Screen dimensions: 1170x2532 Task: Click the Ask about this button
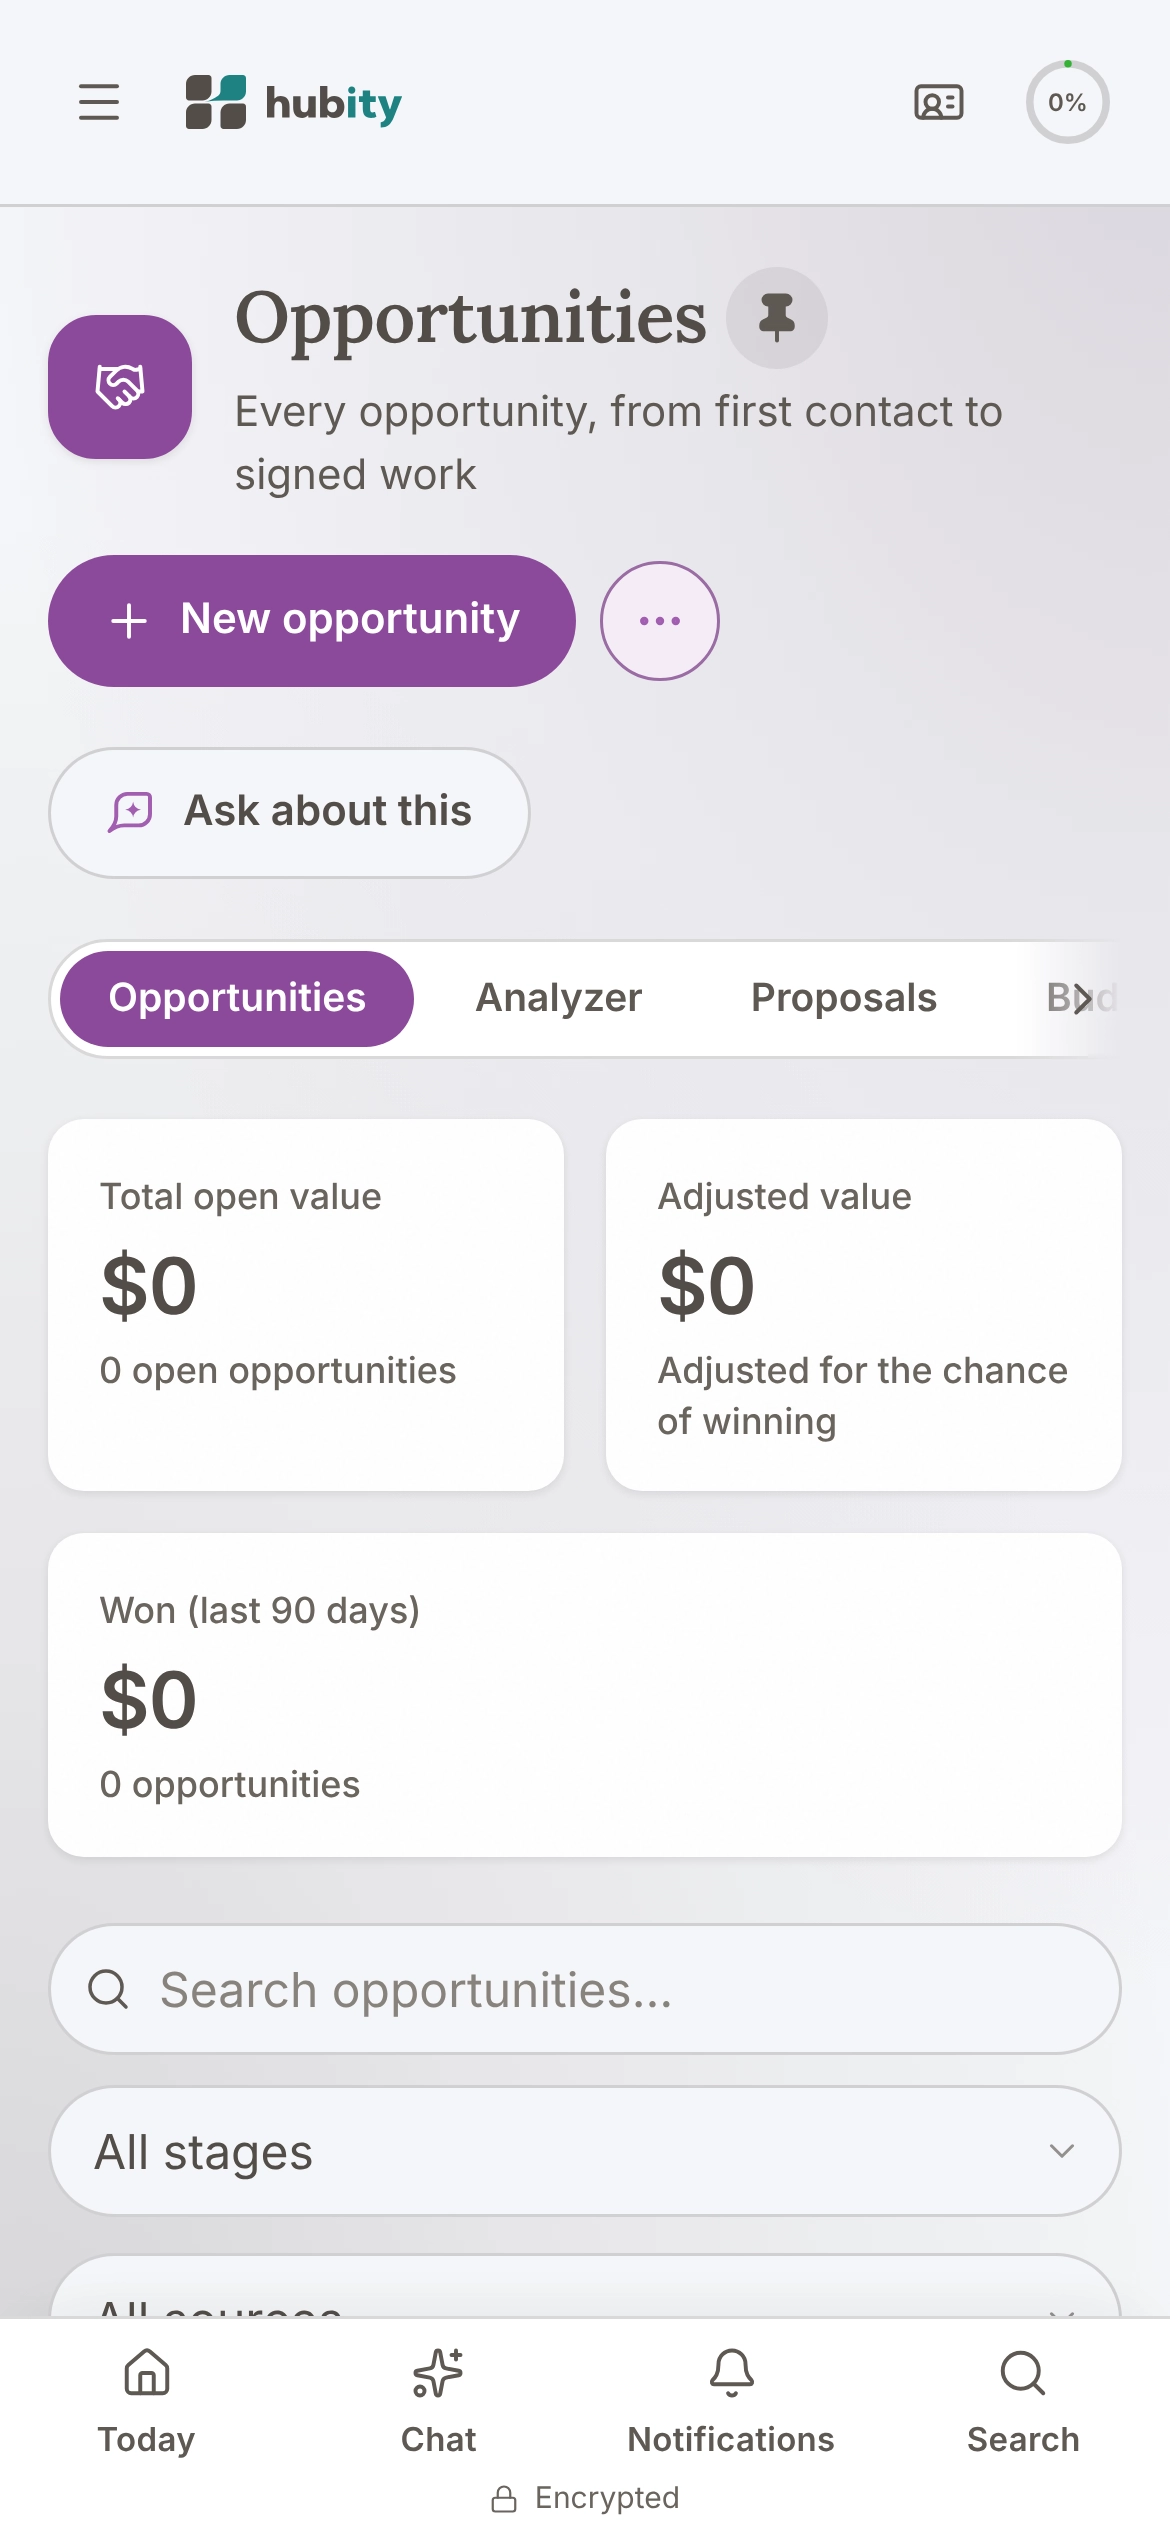click(289, 812)
